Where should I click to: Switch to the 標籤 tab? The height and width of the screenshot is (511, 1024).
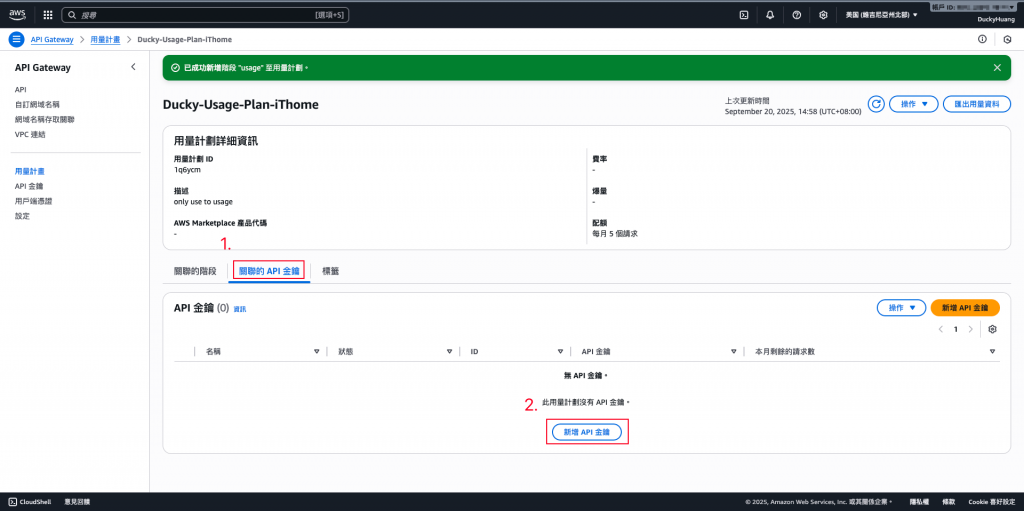click(330, 271)
